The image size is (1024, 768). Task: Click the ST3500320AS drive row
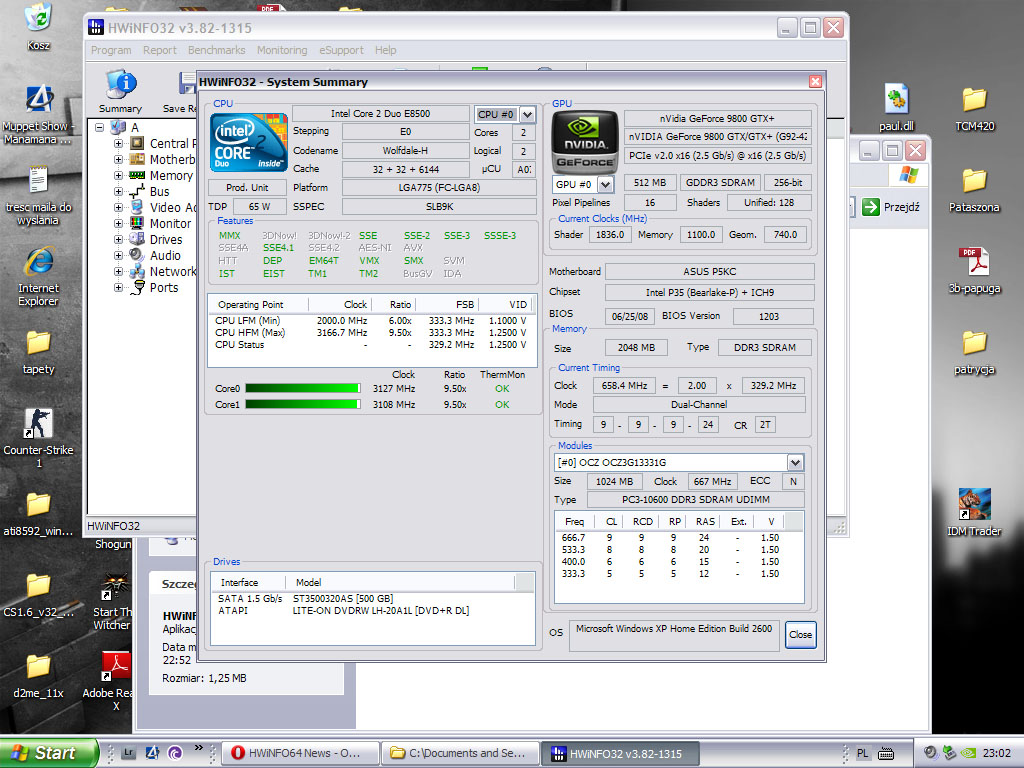point(372,598)
